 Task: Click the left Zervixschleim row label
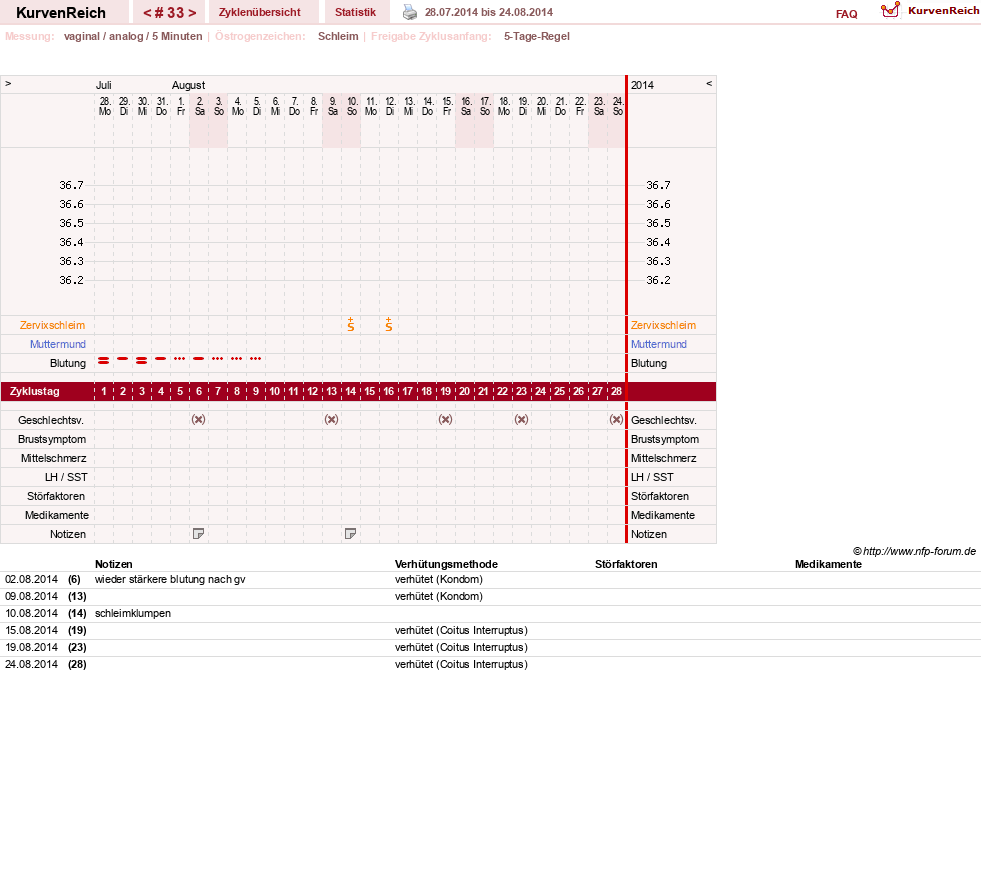(53, 325)
